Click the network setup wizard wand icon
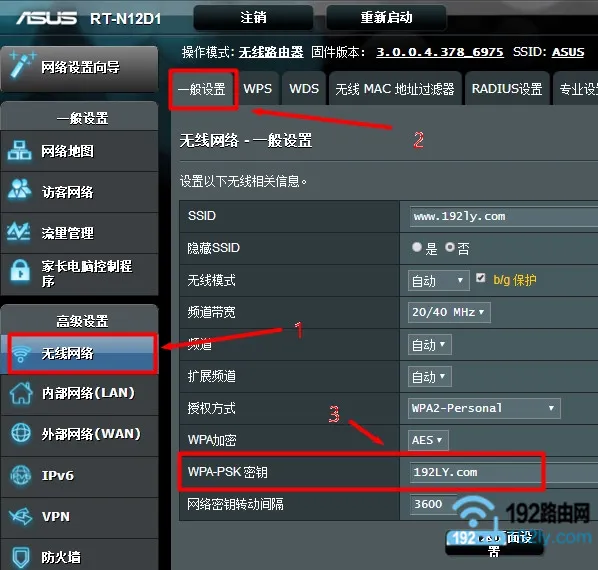This screenshot has height=570, width=598. pyautogui.click(x=22, y=65)
